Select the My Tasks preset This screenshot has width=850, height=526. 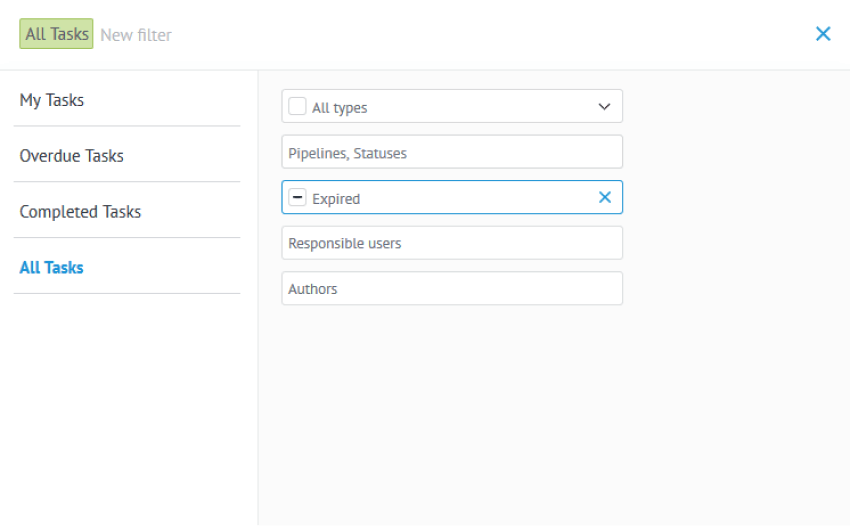click(x=127, y=100)
